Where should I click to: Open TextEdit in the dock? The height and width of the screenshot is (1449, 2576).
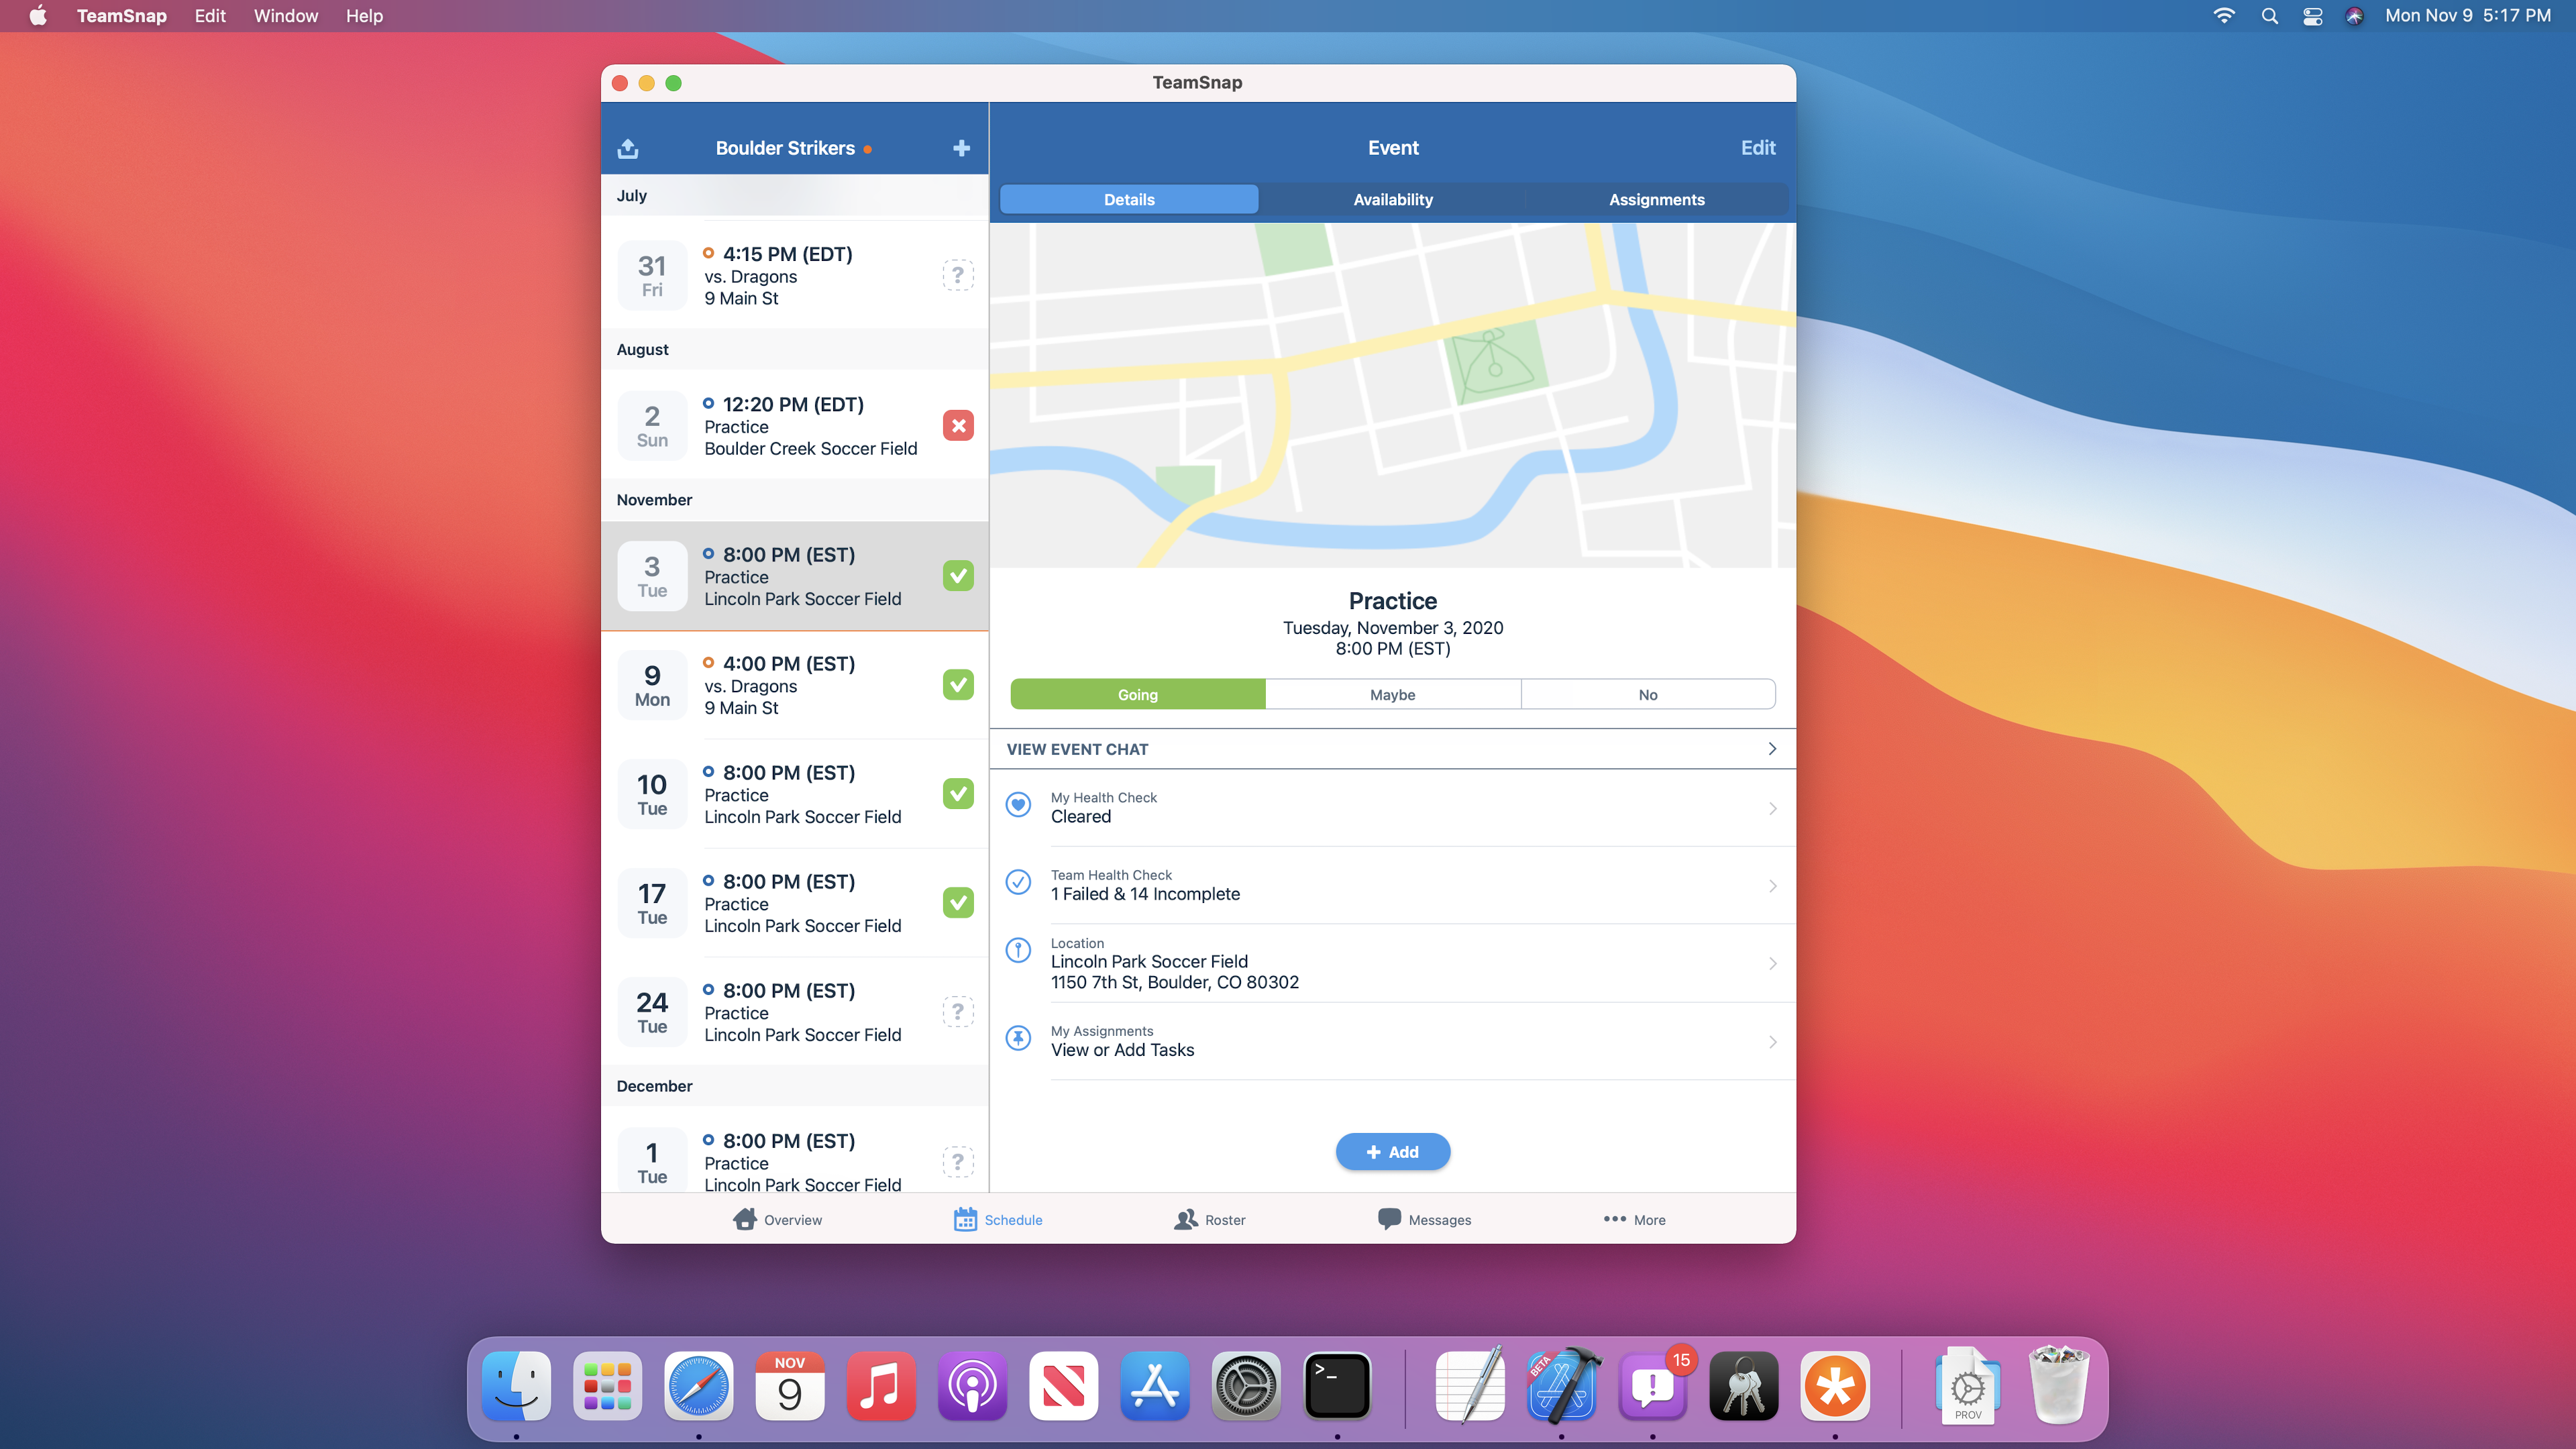(1470, 1386)
